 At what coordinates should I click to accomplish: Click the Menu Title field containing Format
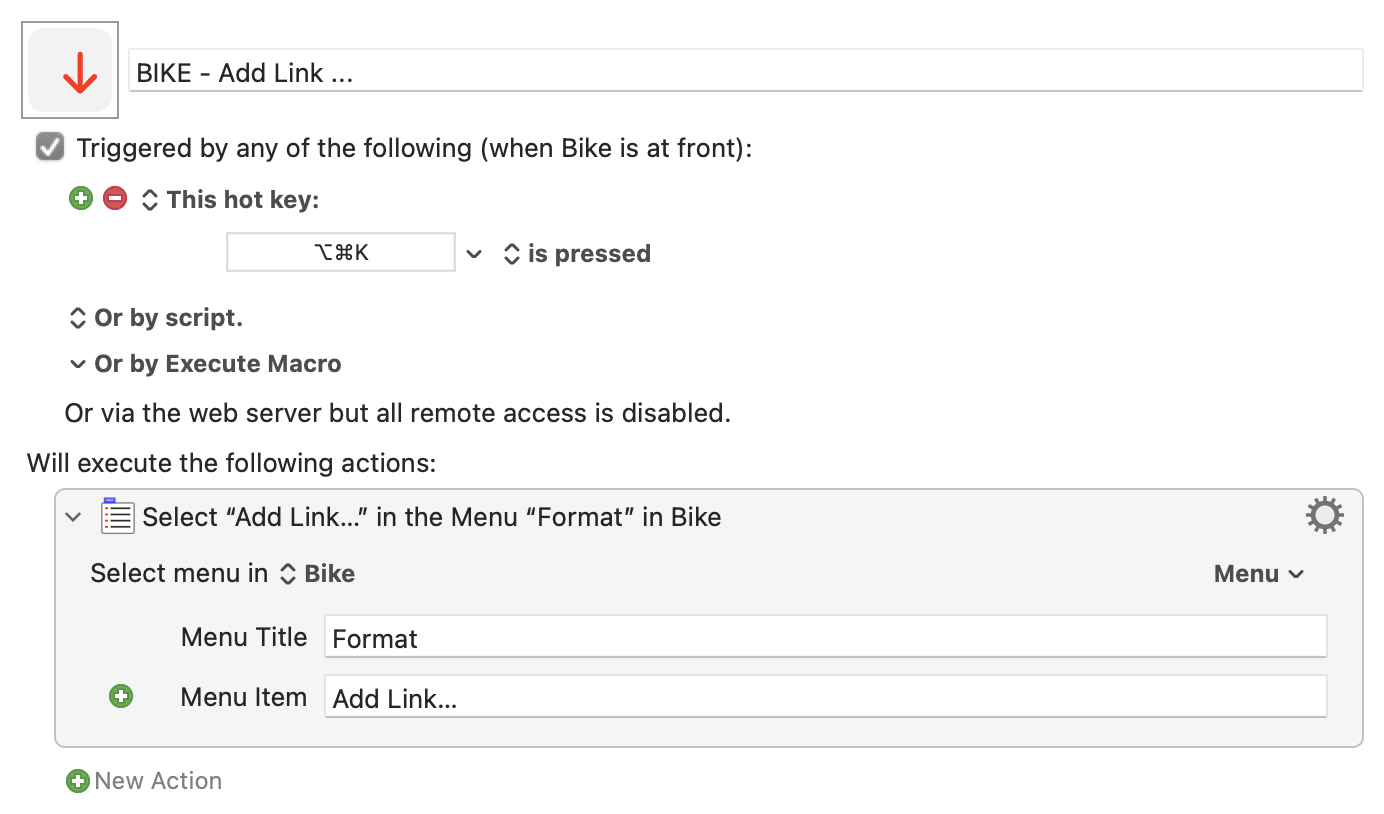click(x=826, y=636)
